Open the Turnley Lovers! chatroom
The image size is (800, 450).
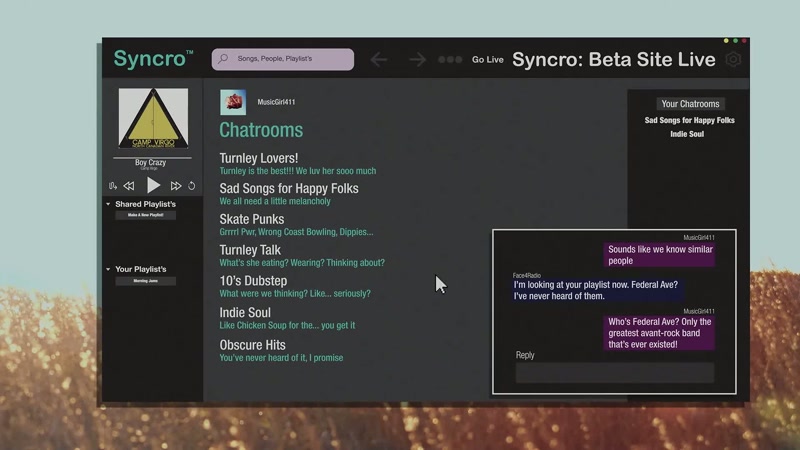(259, 158)
